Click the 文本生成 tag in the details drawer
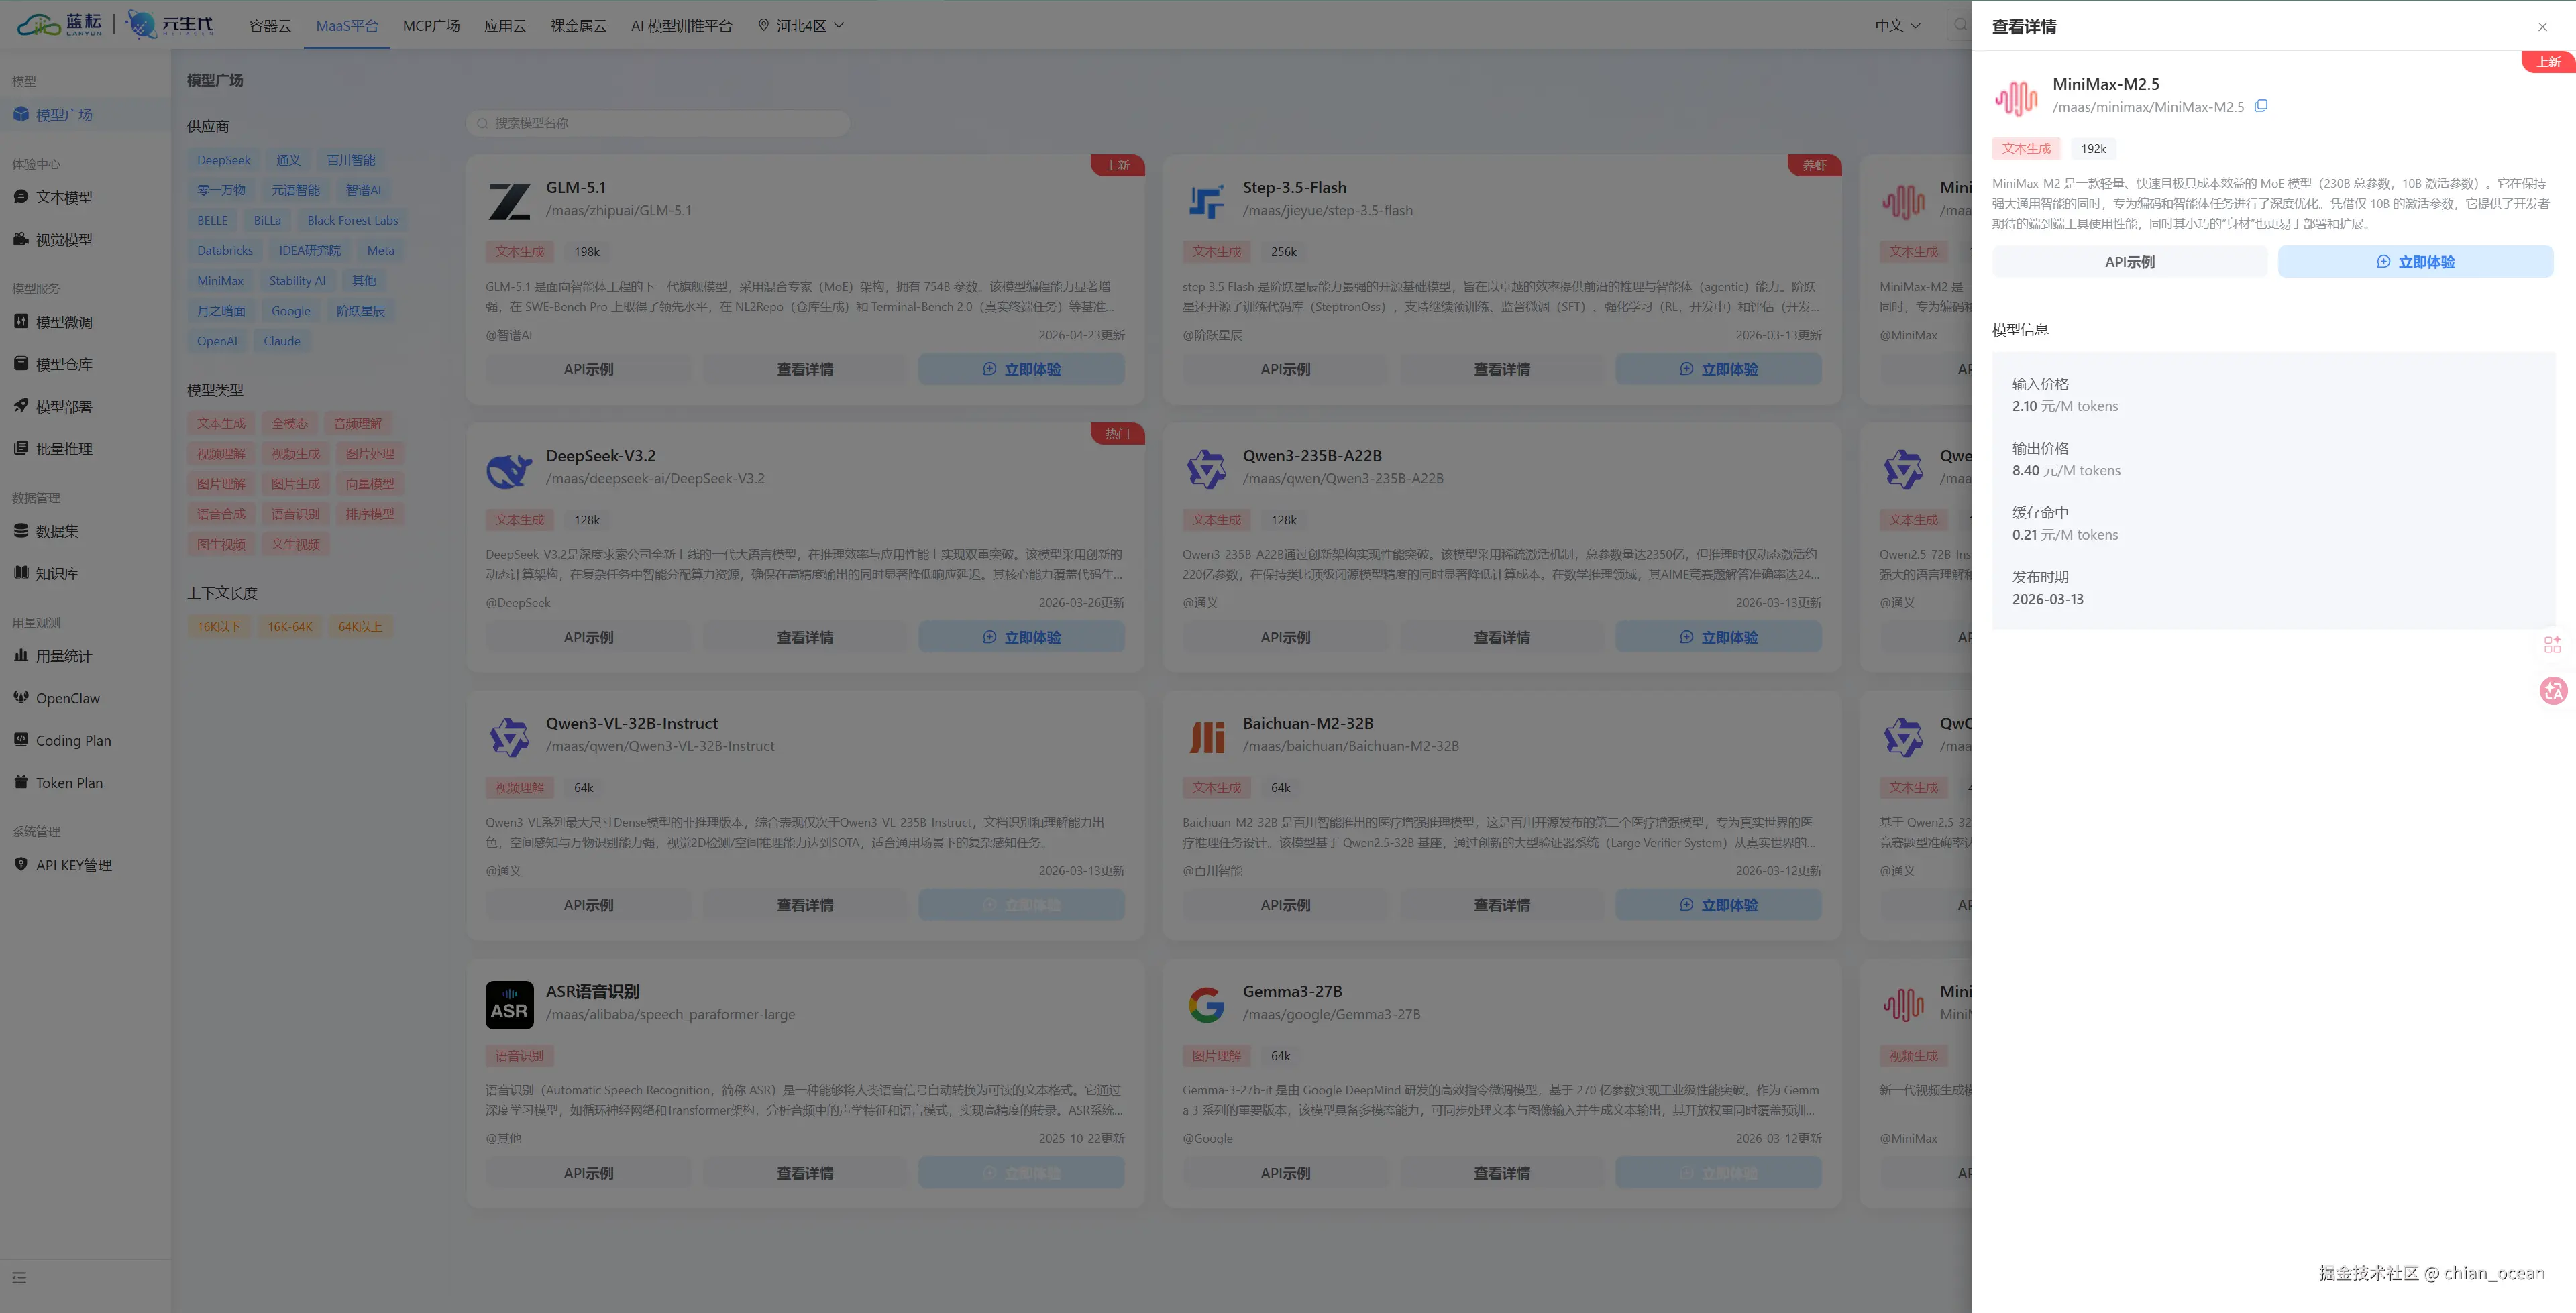2576x1313 pixels. coord(2026,149)
